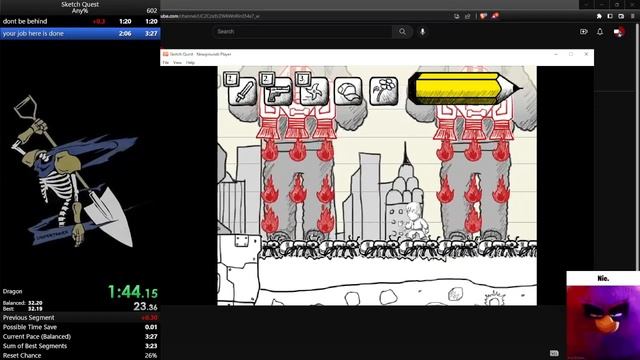Click the Current Pace (Balanced) row
This screenshot has height=360, width=640.
click(x=80, y=336)
